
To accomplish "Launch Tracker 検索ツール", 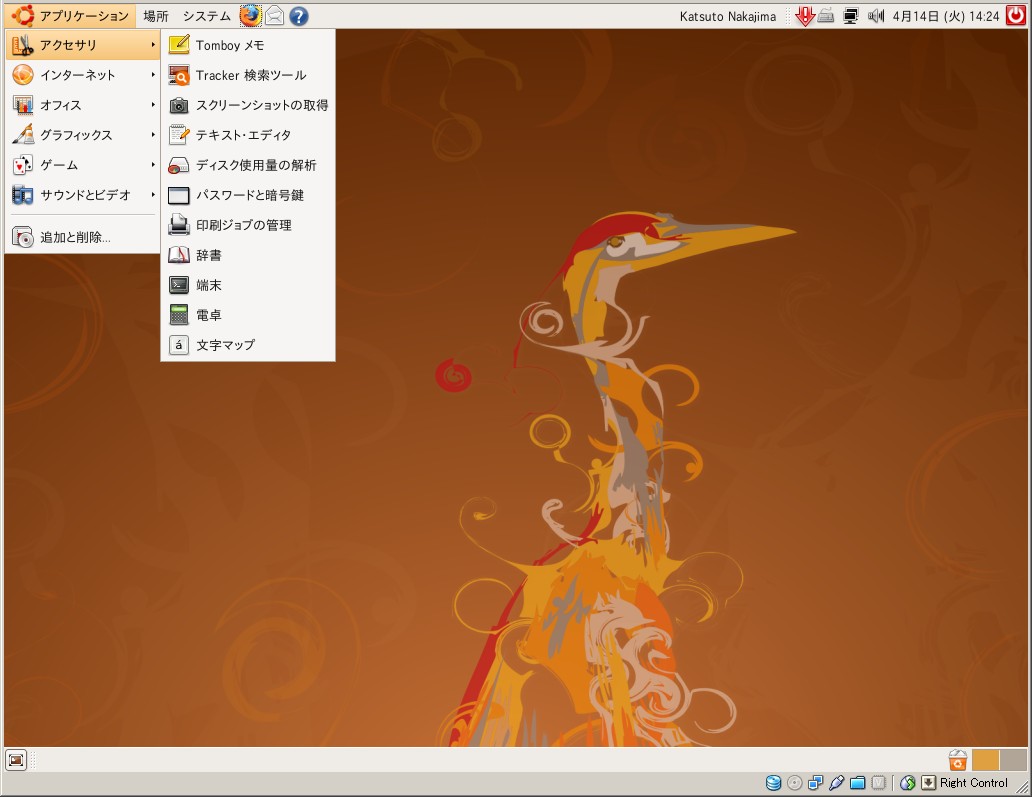I will (247, 75).
